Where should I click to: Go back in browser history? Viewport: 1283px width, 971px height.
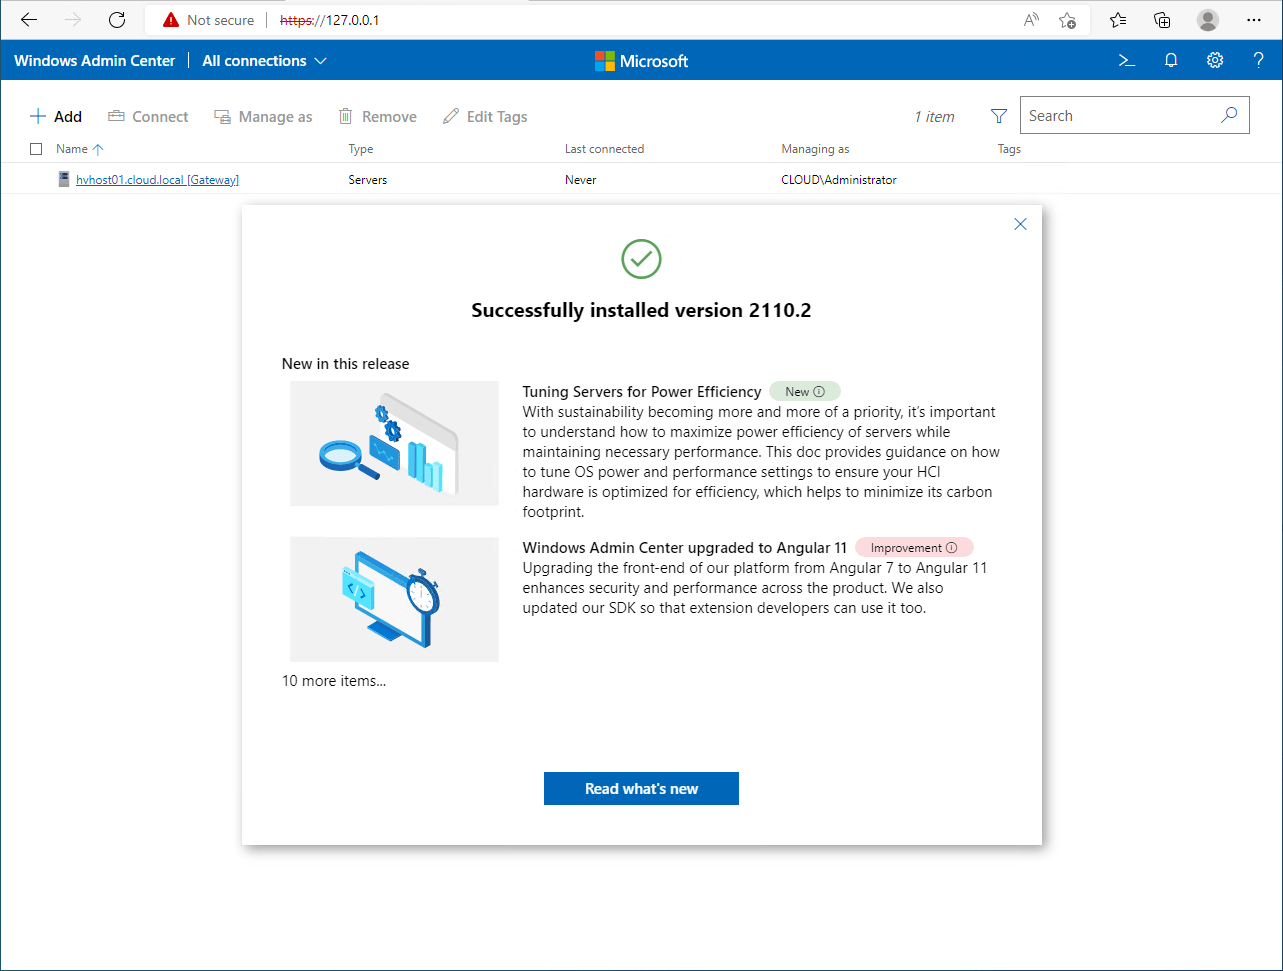click(x=29, y=20)
